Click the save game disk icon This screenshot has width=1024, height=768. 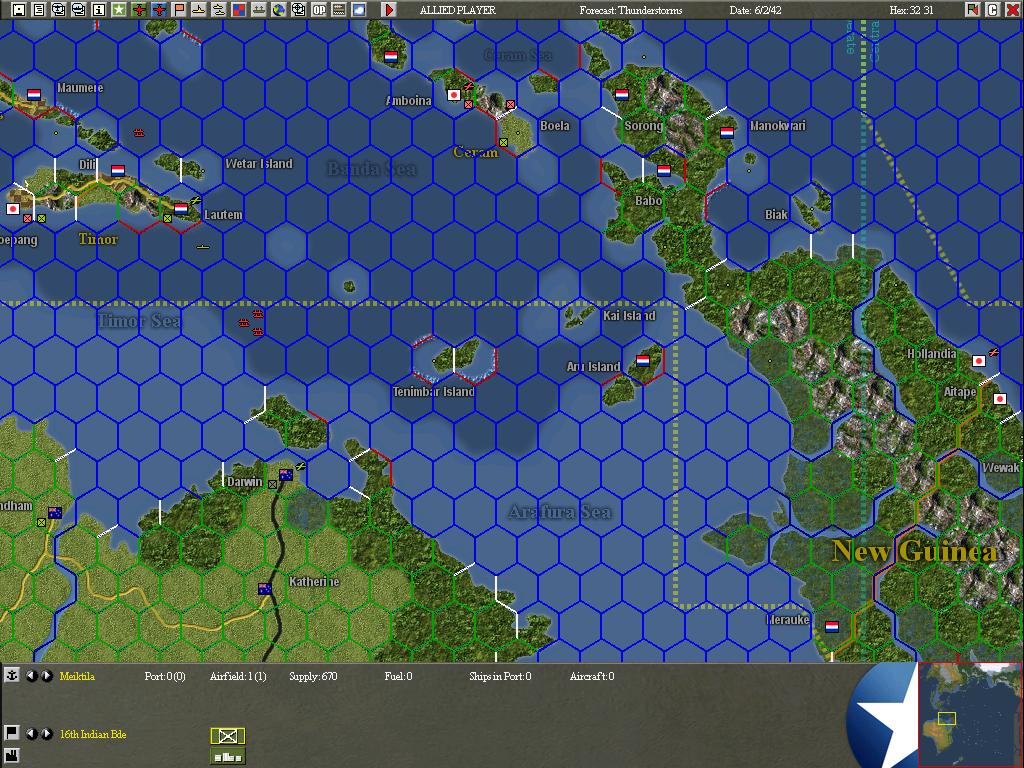click(19, 9)
